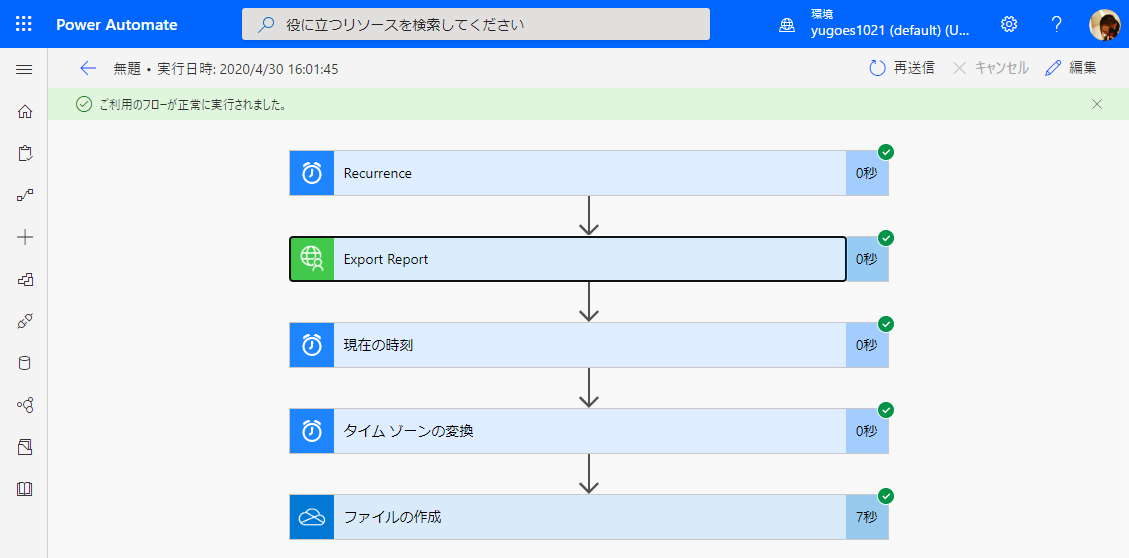Open the environment selector yugoes1021

tap(875, 24)
